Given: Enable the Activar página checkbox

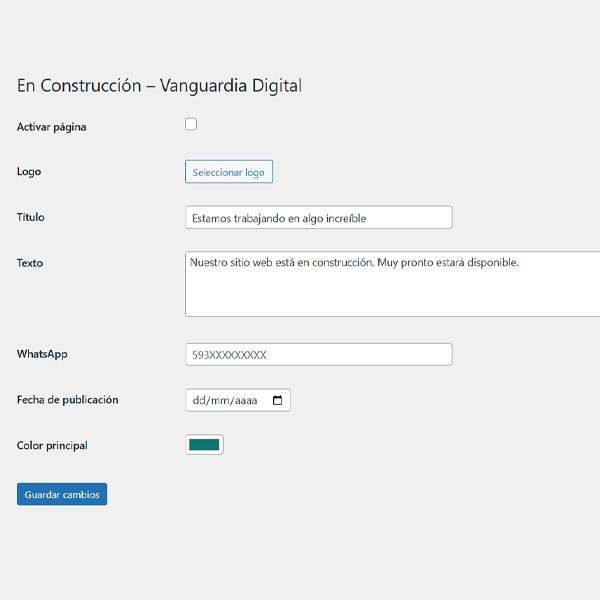Looking at the screenshot, I should pyautogui.click(x=191, y=124).
